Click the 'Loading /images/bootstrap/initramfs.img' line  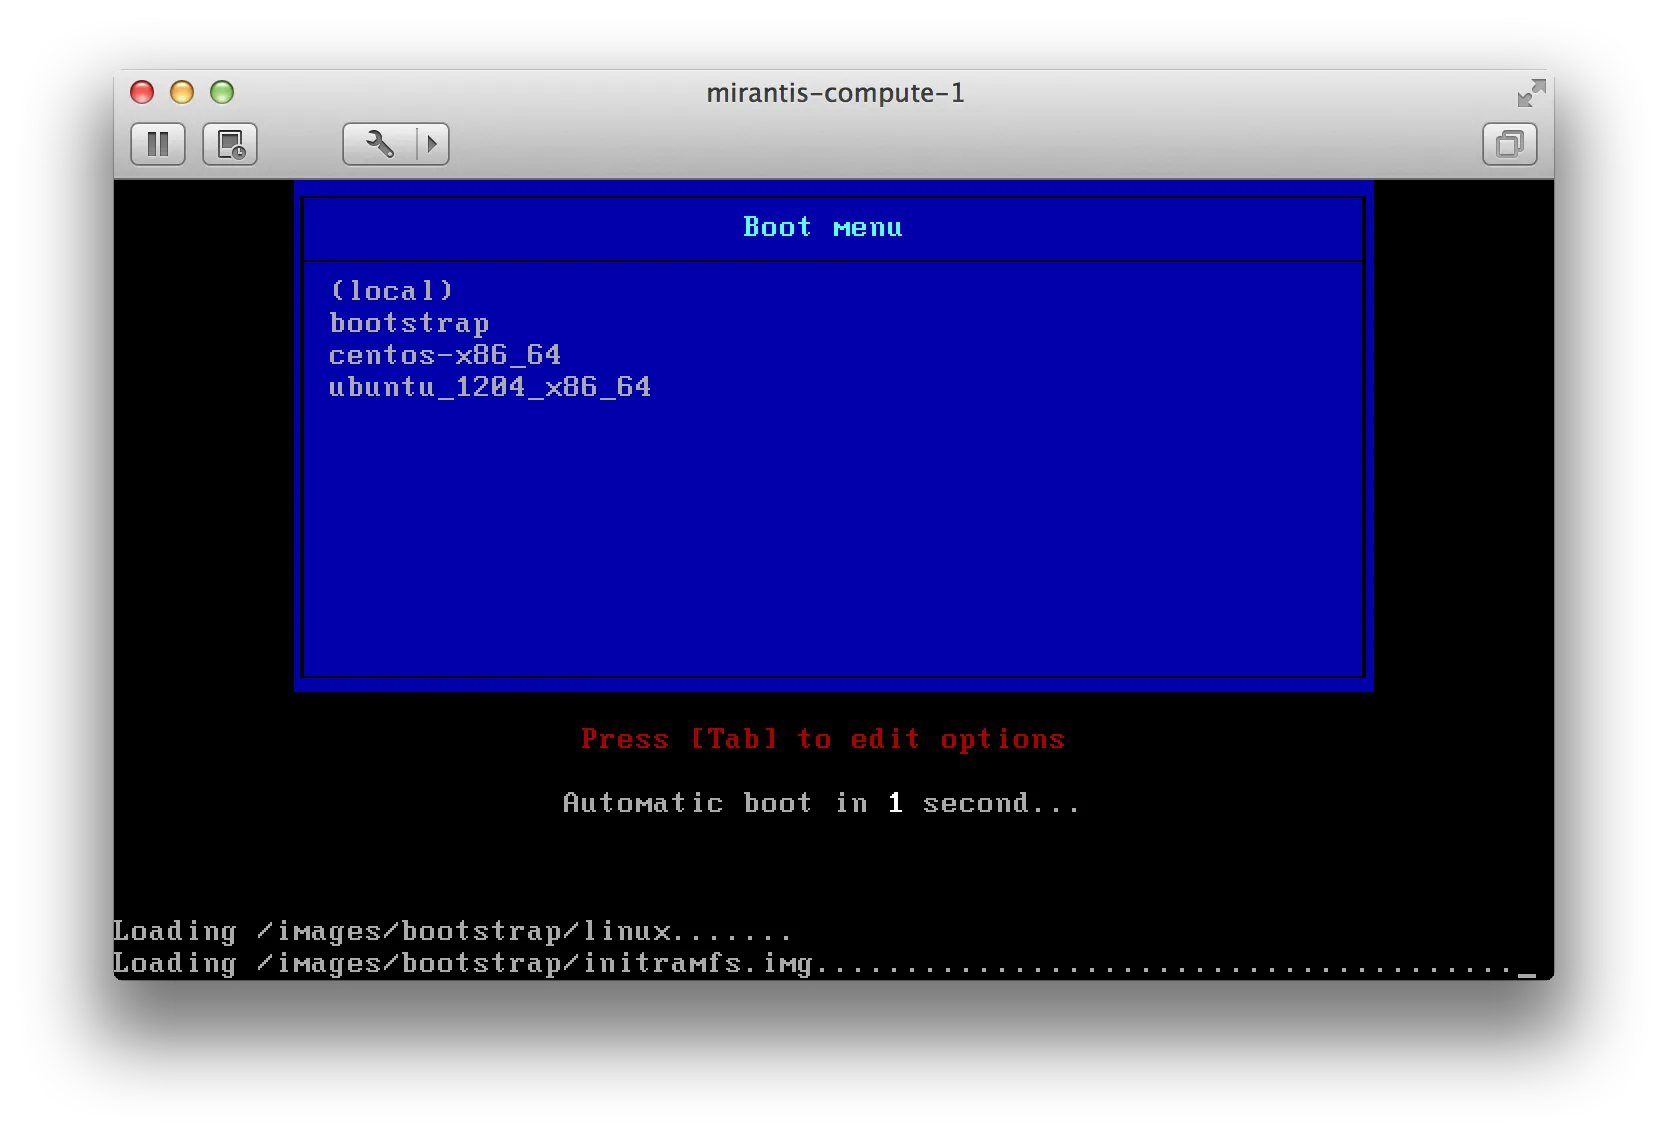pyautogui.click(x=825, y=963)
